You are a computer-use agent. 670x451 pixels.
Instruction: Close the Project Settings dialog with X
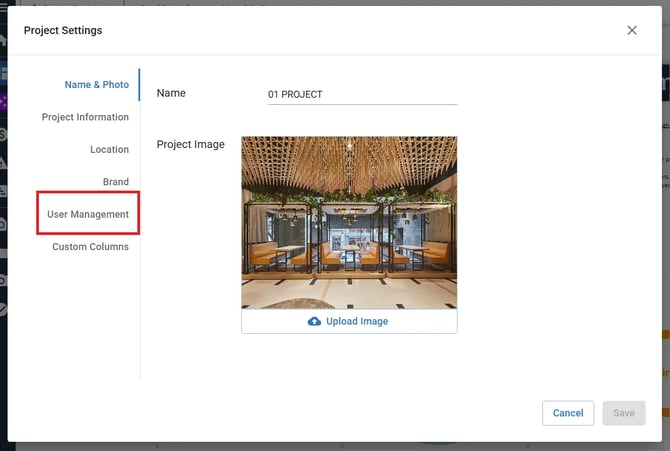tap(632, 30)
